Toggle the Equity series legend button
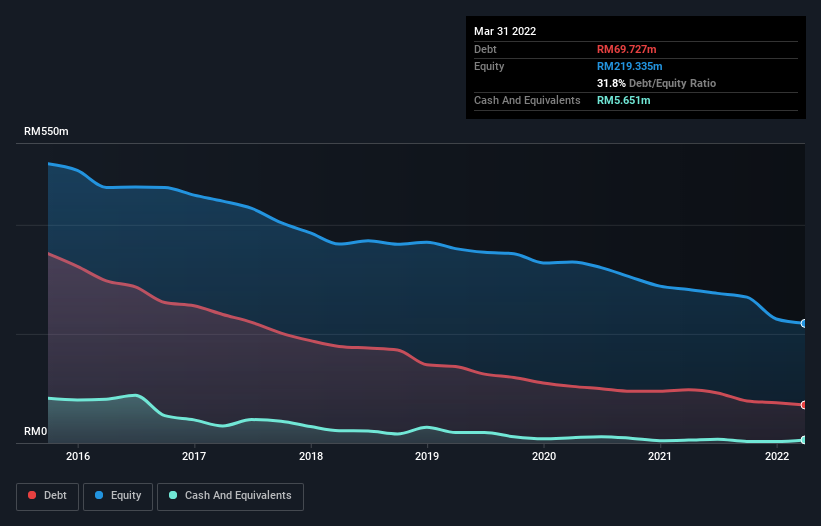The height and width of the screenshot is (526, 821). point(118,496)
